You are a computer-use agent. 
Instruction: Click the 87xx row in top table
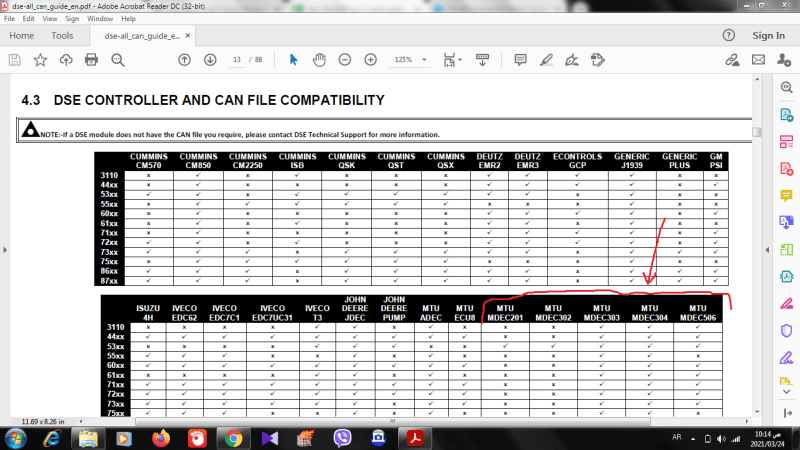tap(411, 281)
